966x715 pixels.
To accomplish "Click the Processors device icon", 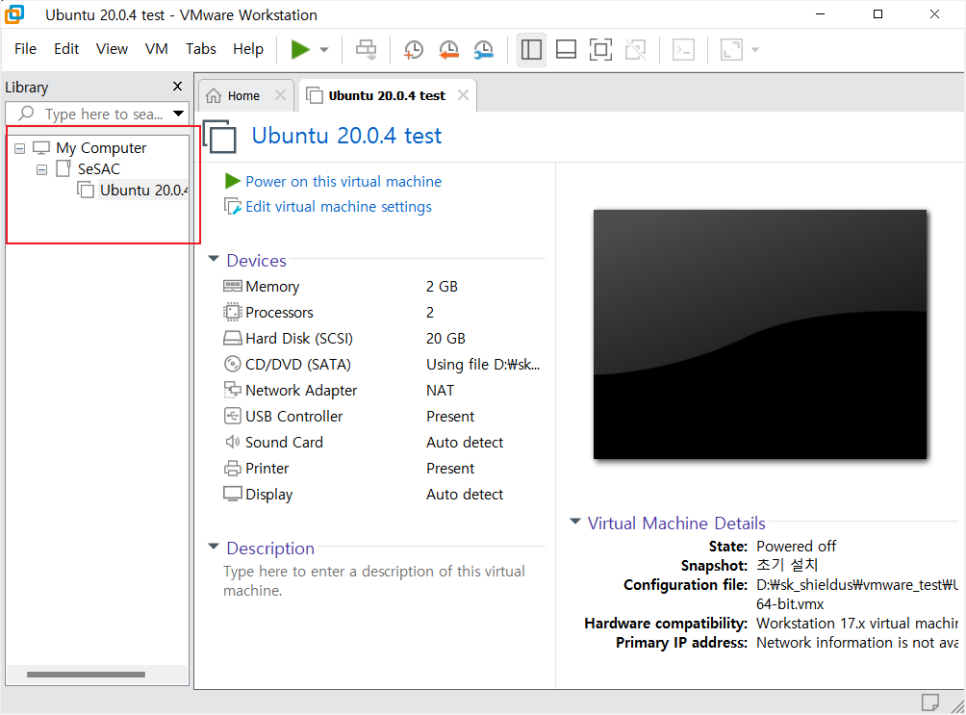I will pos(232,312).
